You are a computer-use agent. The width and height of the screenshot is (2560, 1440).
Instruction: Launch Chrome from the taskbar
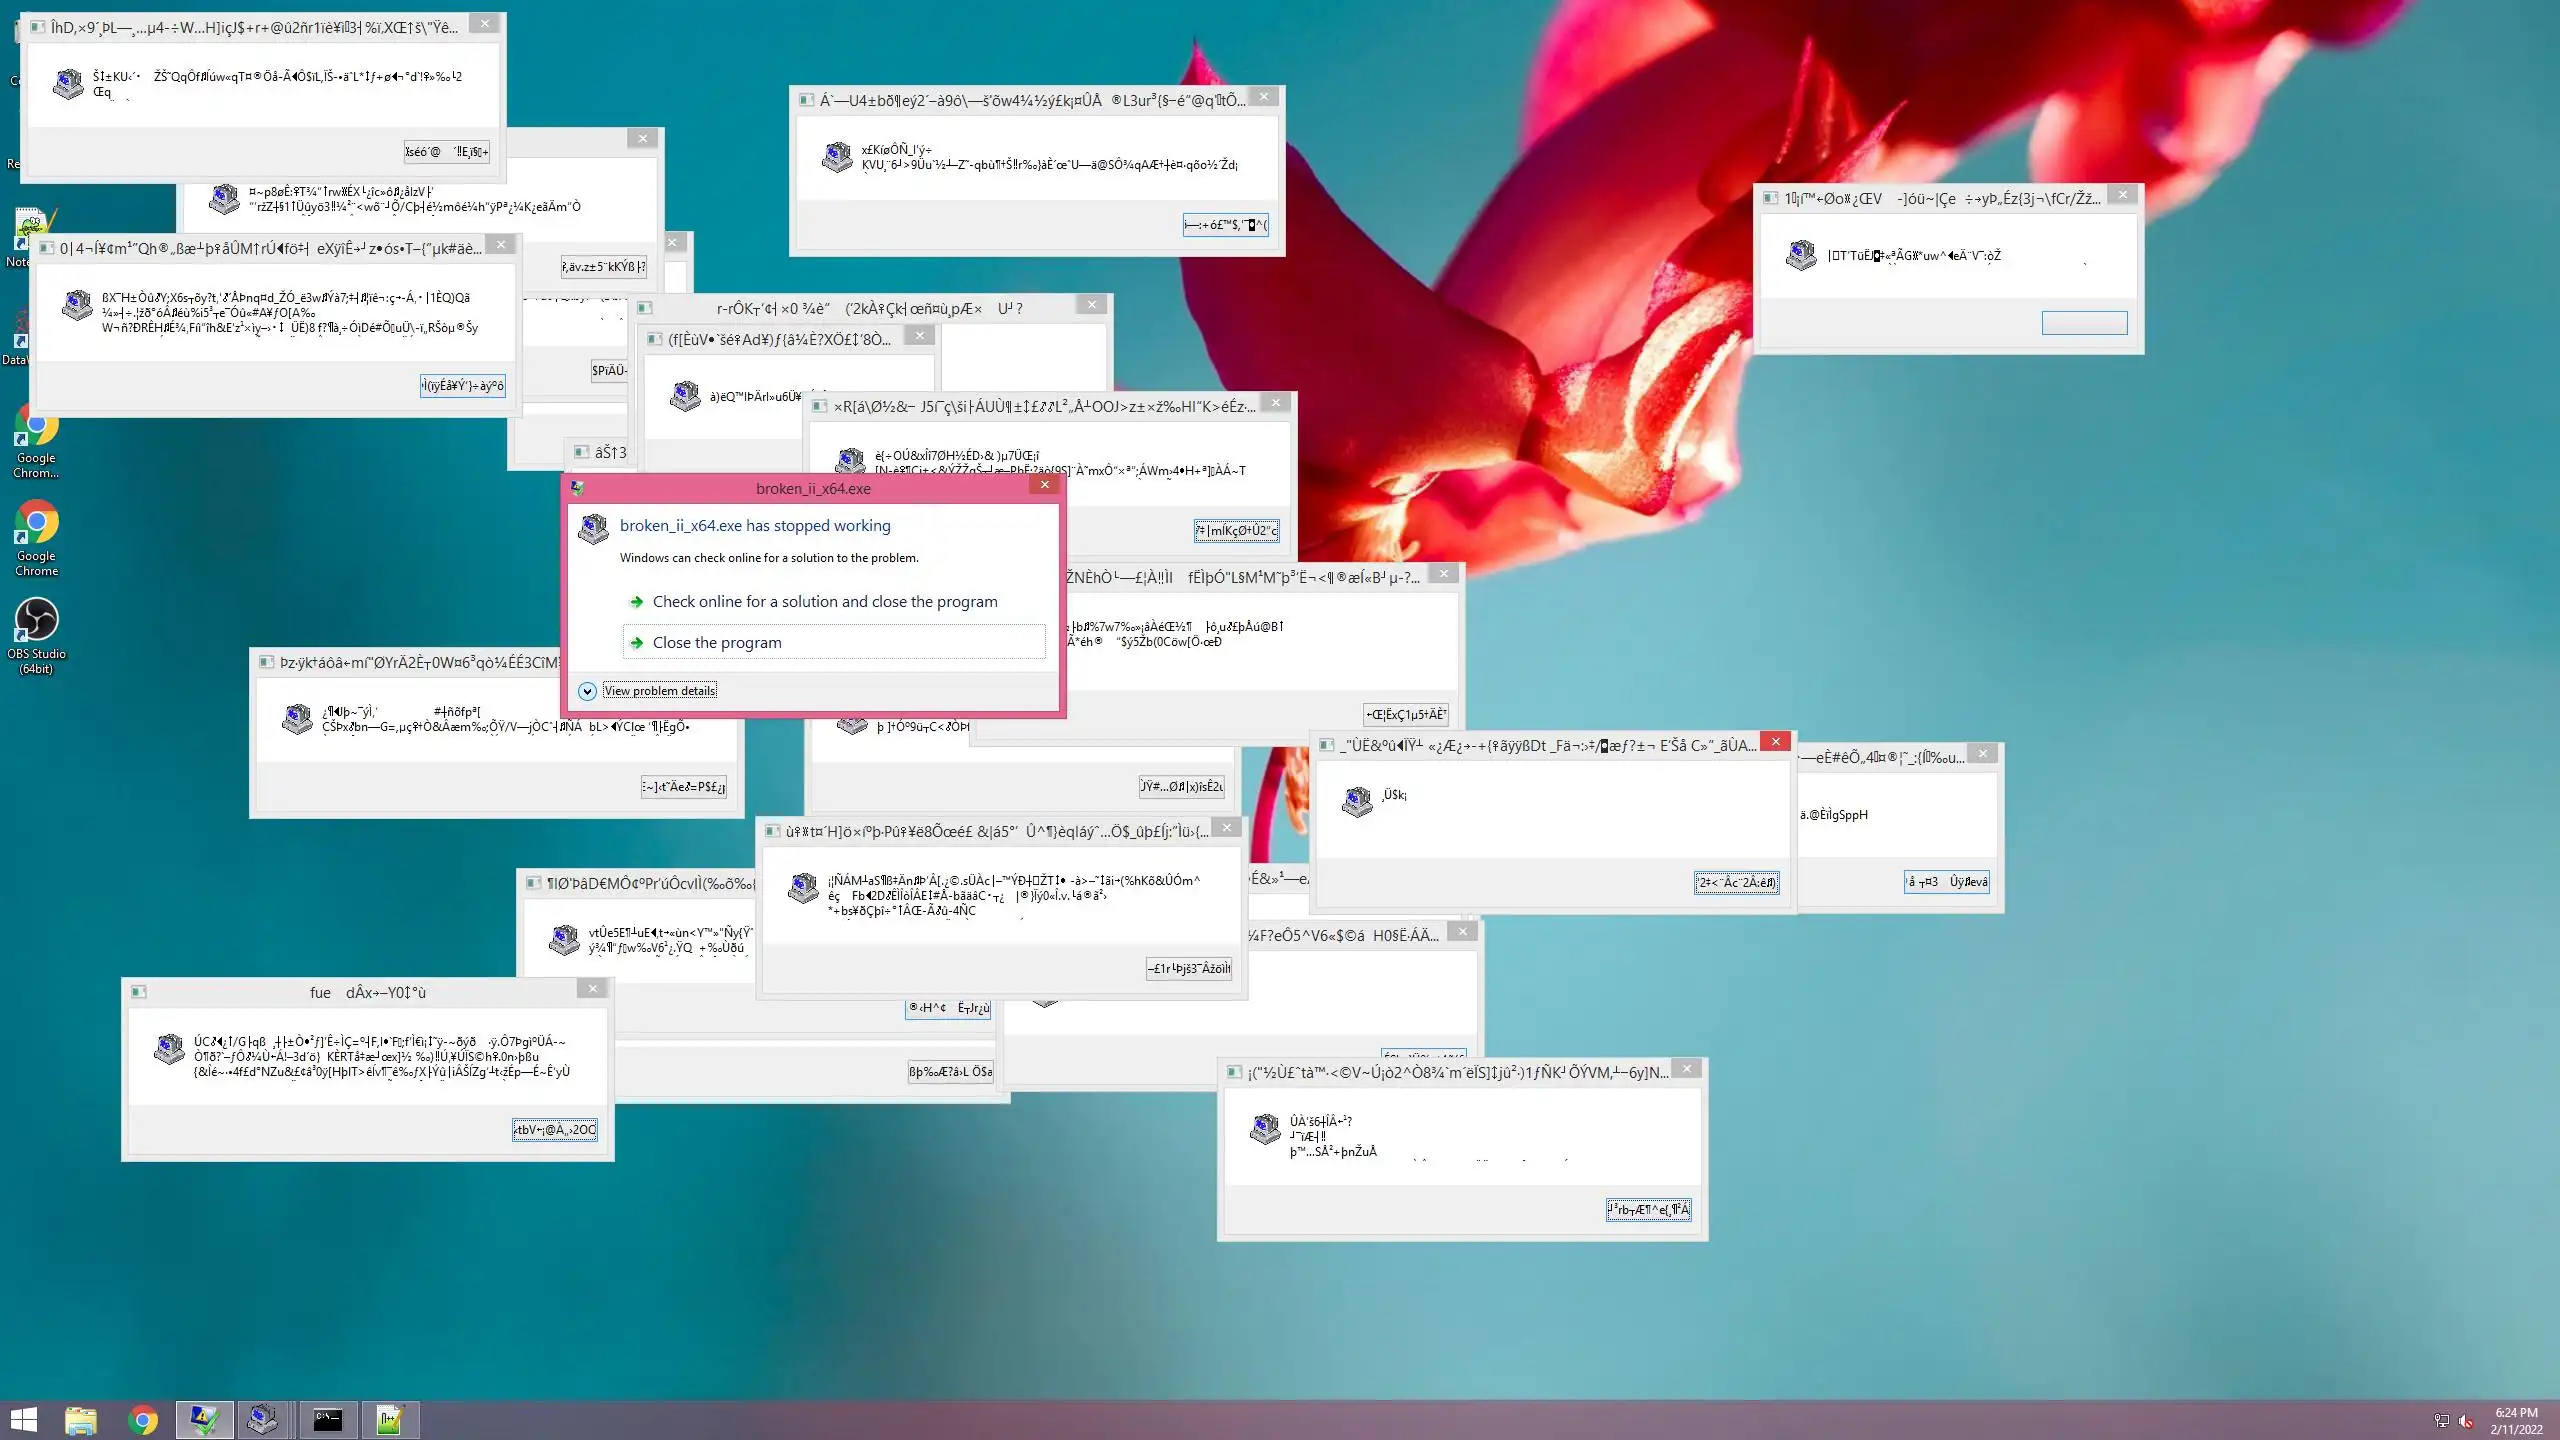click(143, 1420)
